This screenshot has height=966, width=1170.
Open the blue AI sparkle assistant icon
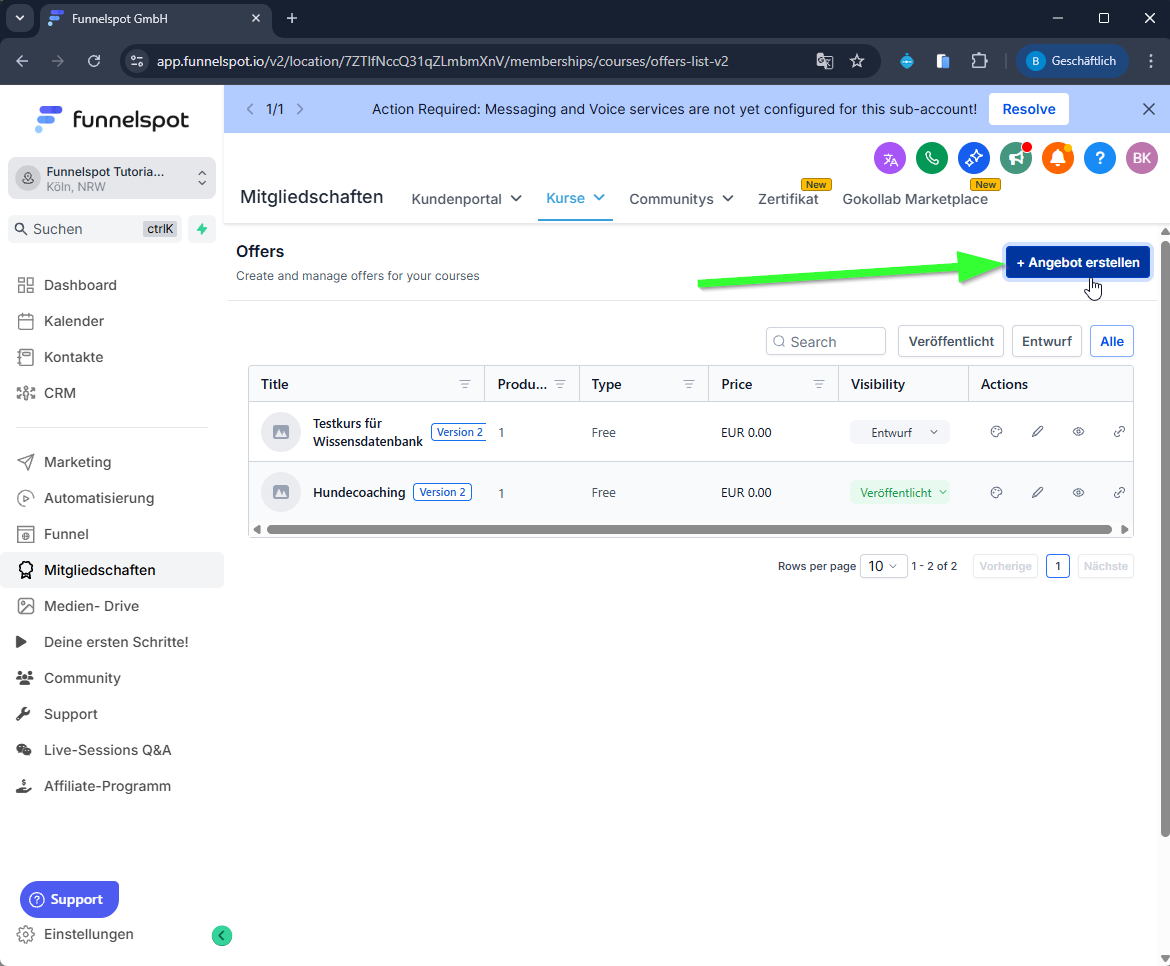pyautogui.click(x=974, y=158)
